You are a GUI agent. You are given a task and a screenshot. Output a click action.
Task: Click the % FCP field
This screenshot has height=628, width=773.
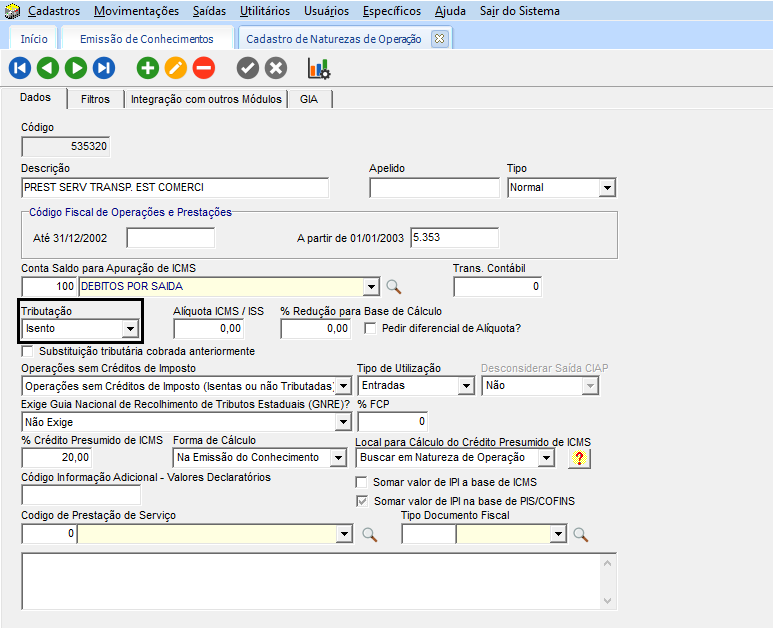[x=392, y=421]
